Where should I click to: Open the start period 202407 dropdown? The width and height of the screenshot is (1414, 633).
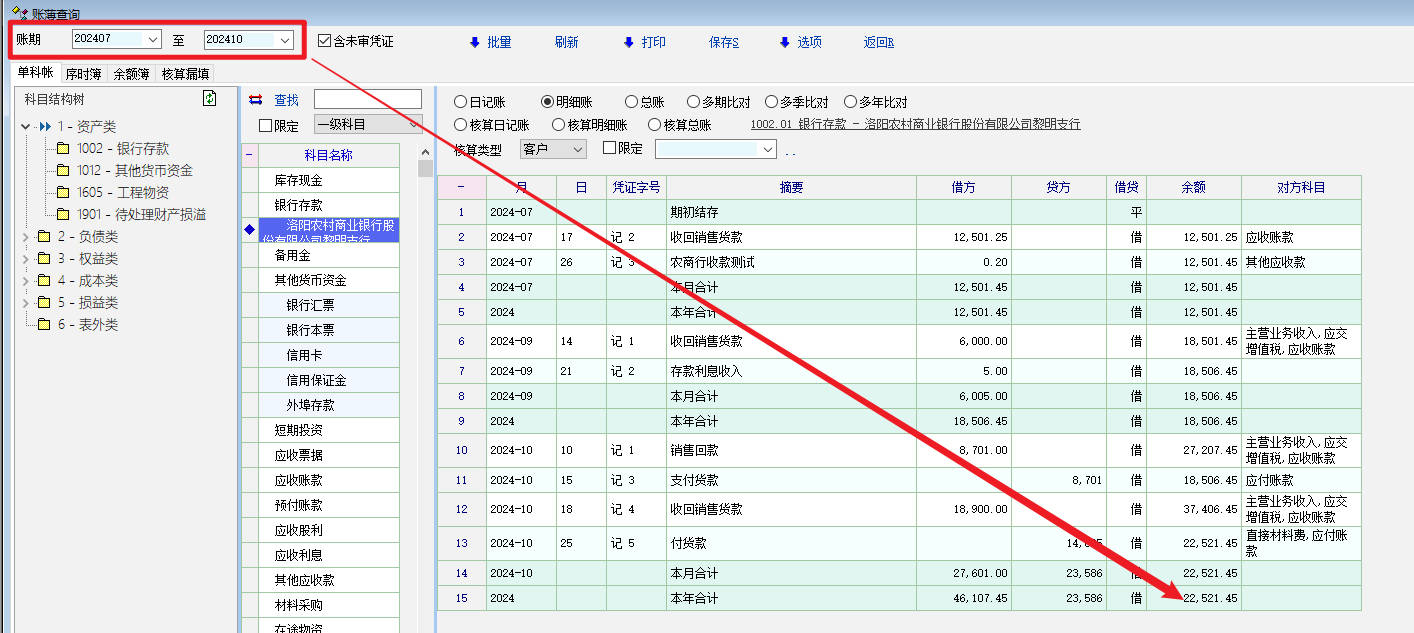(x=153, y=40)
